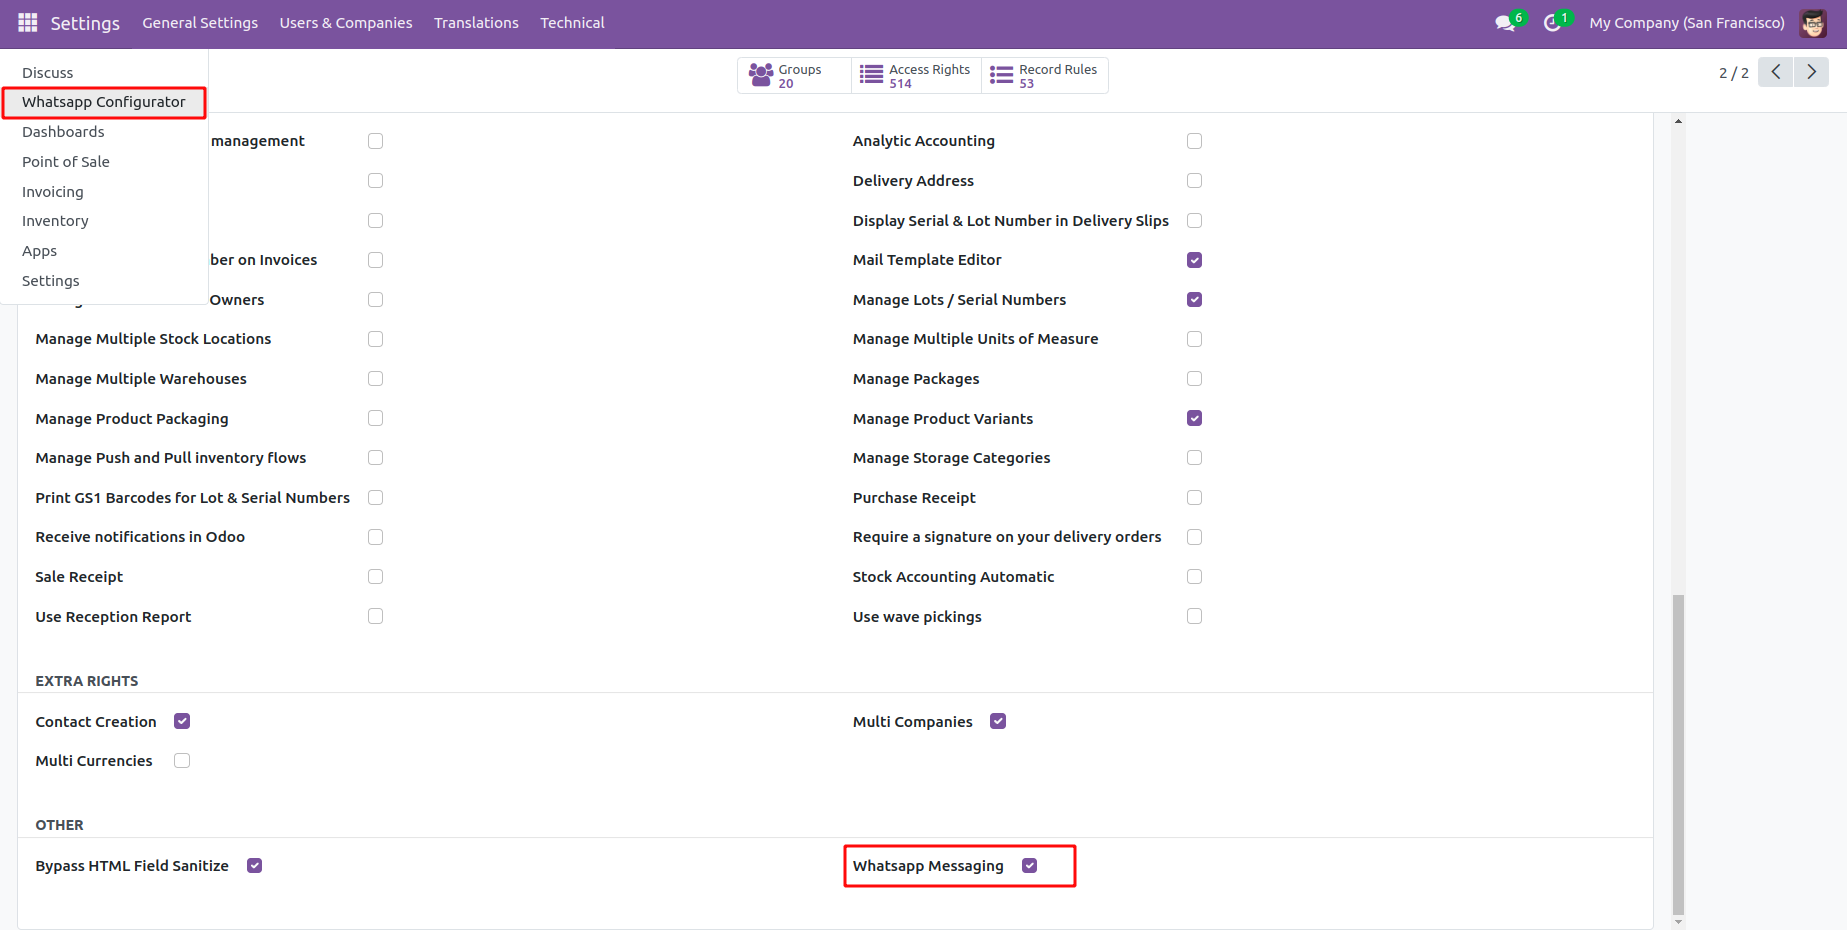Open Access Rights 514 stat button
This screenshot has height=930, width=1847.
(x=916, y=75)
